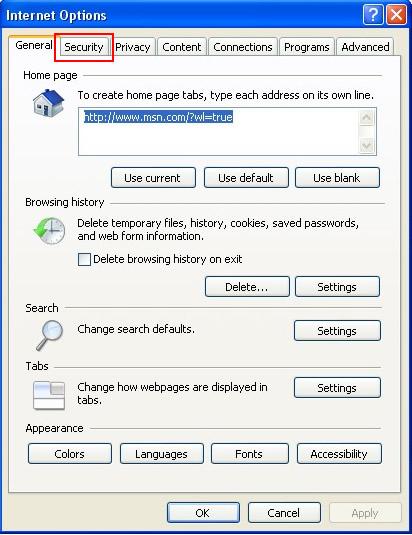412x535 pixels.
Task: Click the Search magnifying glass icon
Action: click(50, 335)
